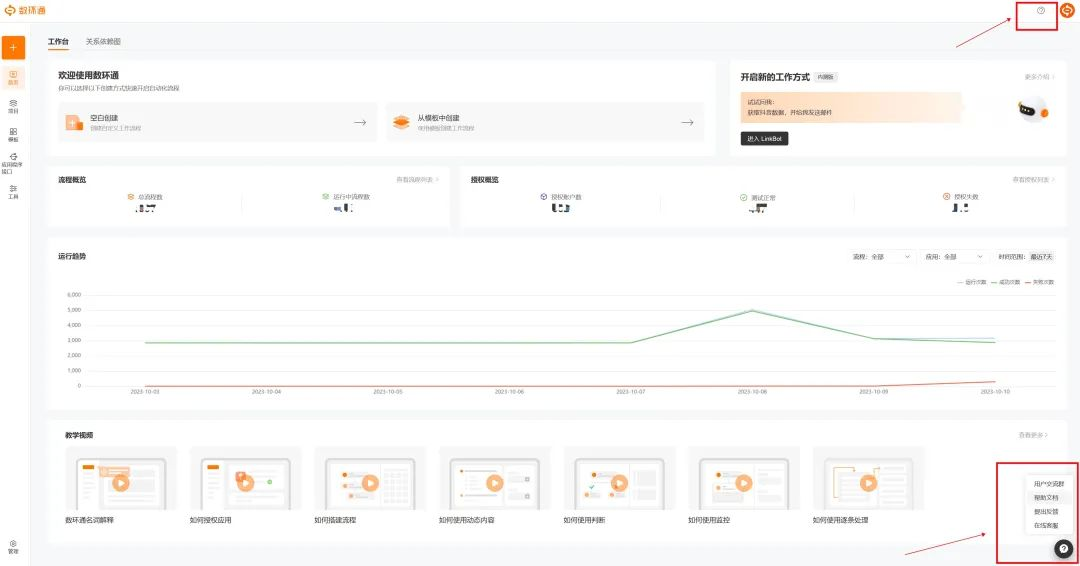1080x566 pixels.
Task: Play the 如何搭建流程 video
Action: [x=370, y=483]
